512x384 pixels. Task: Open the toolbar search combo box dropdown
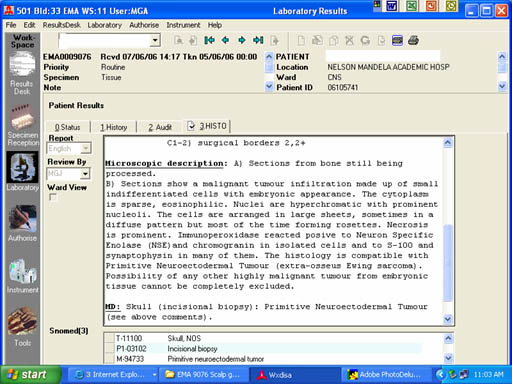click(155, 41)
